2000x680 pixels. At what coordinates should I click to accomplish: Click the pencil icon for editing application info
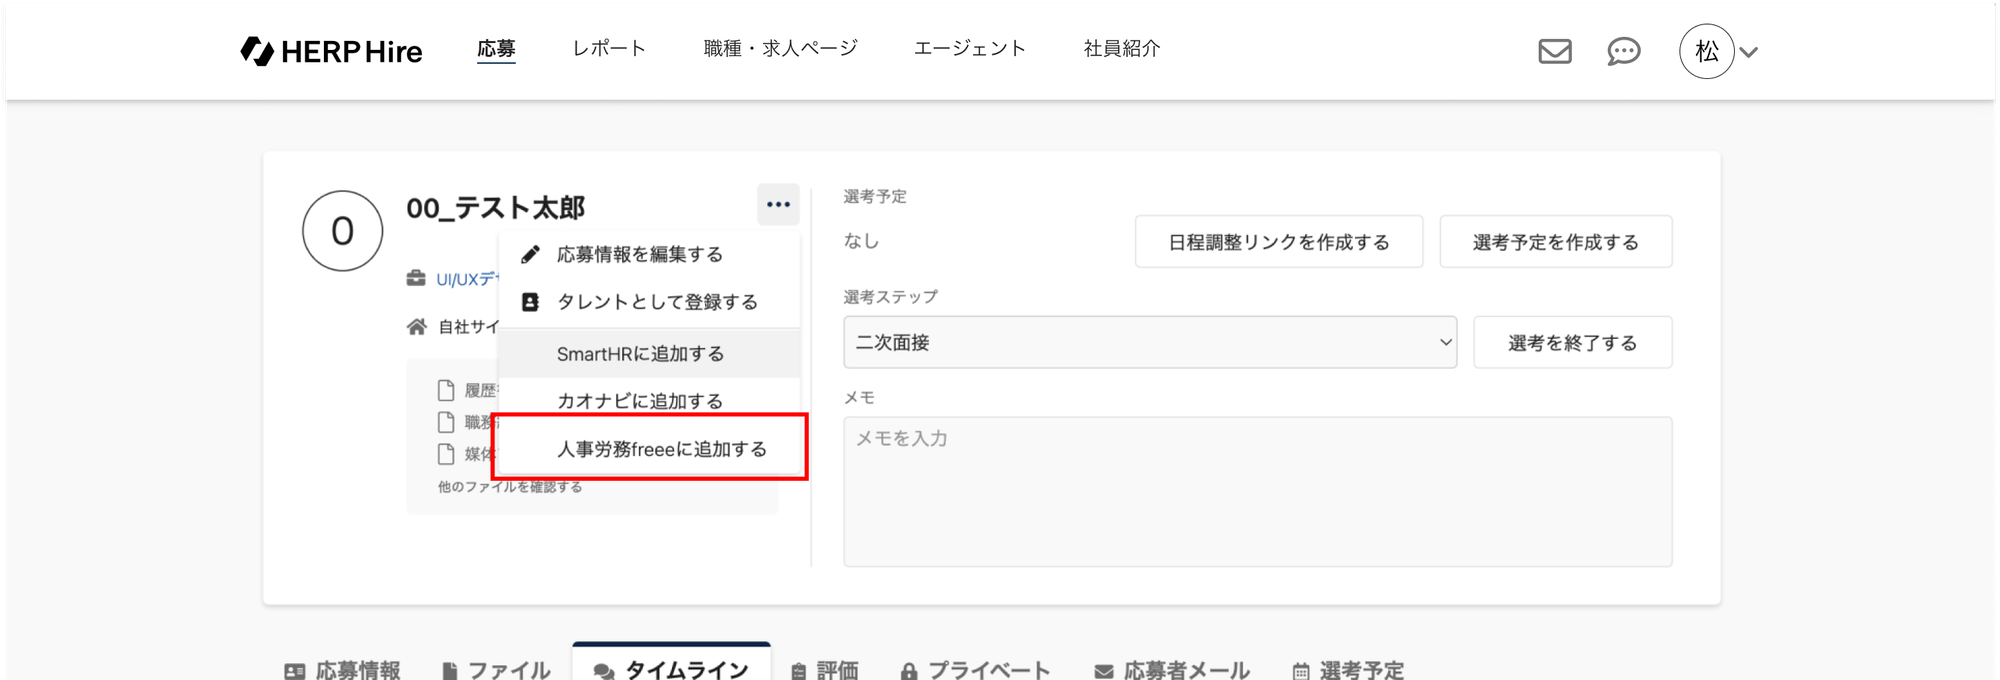click(531, 255)
